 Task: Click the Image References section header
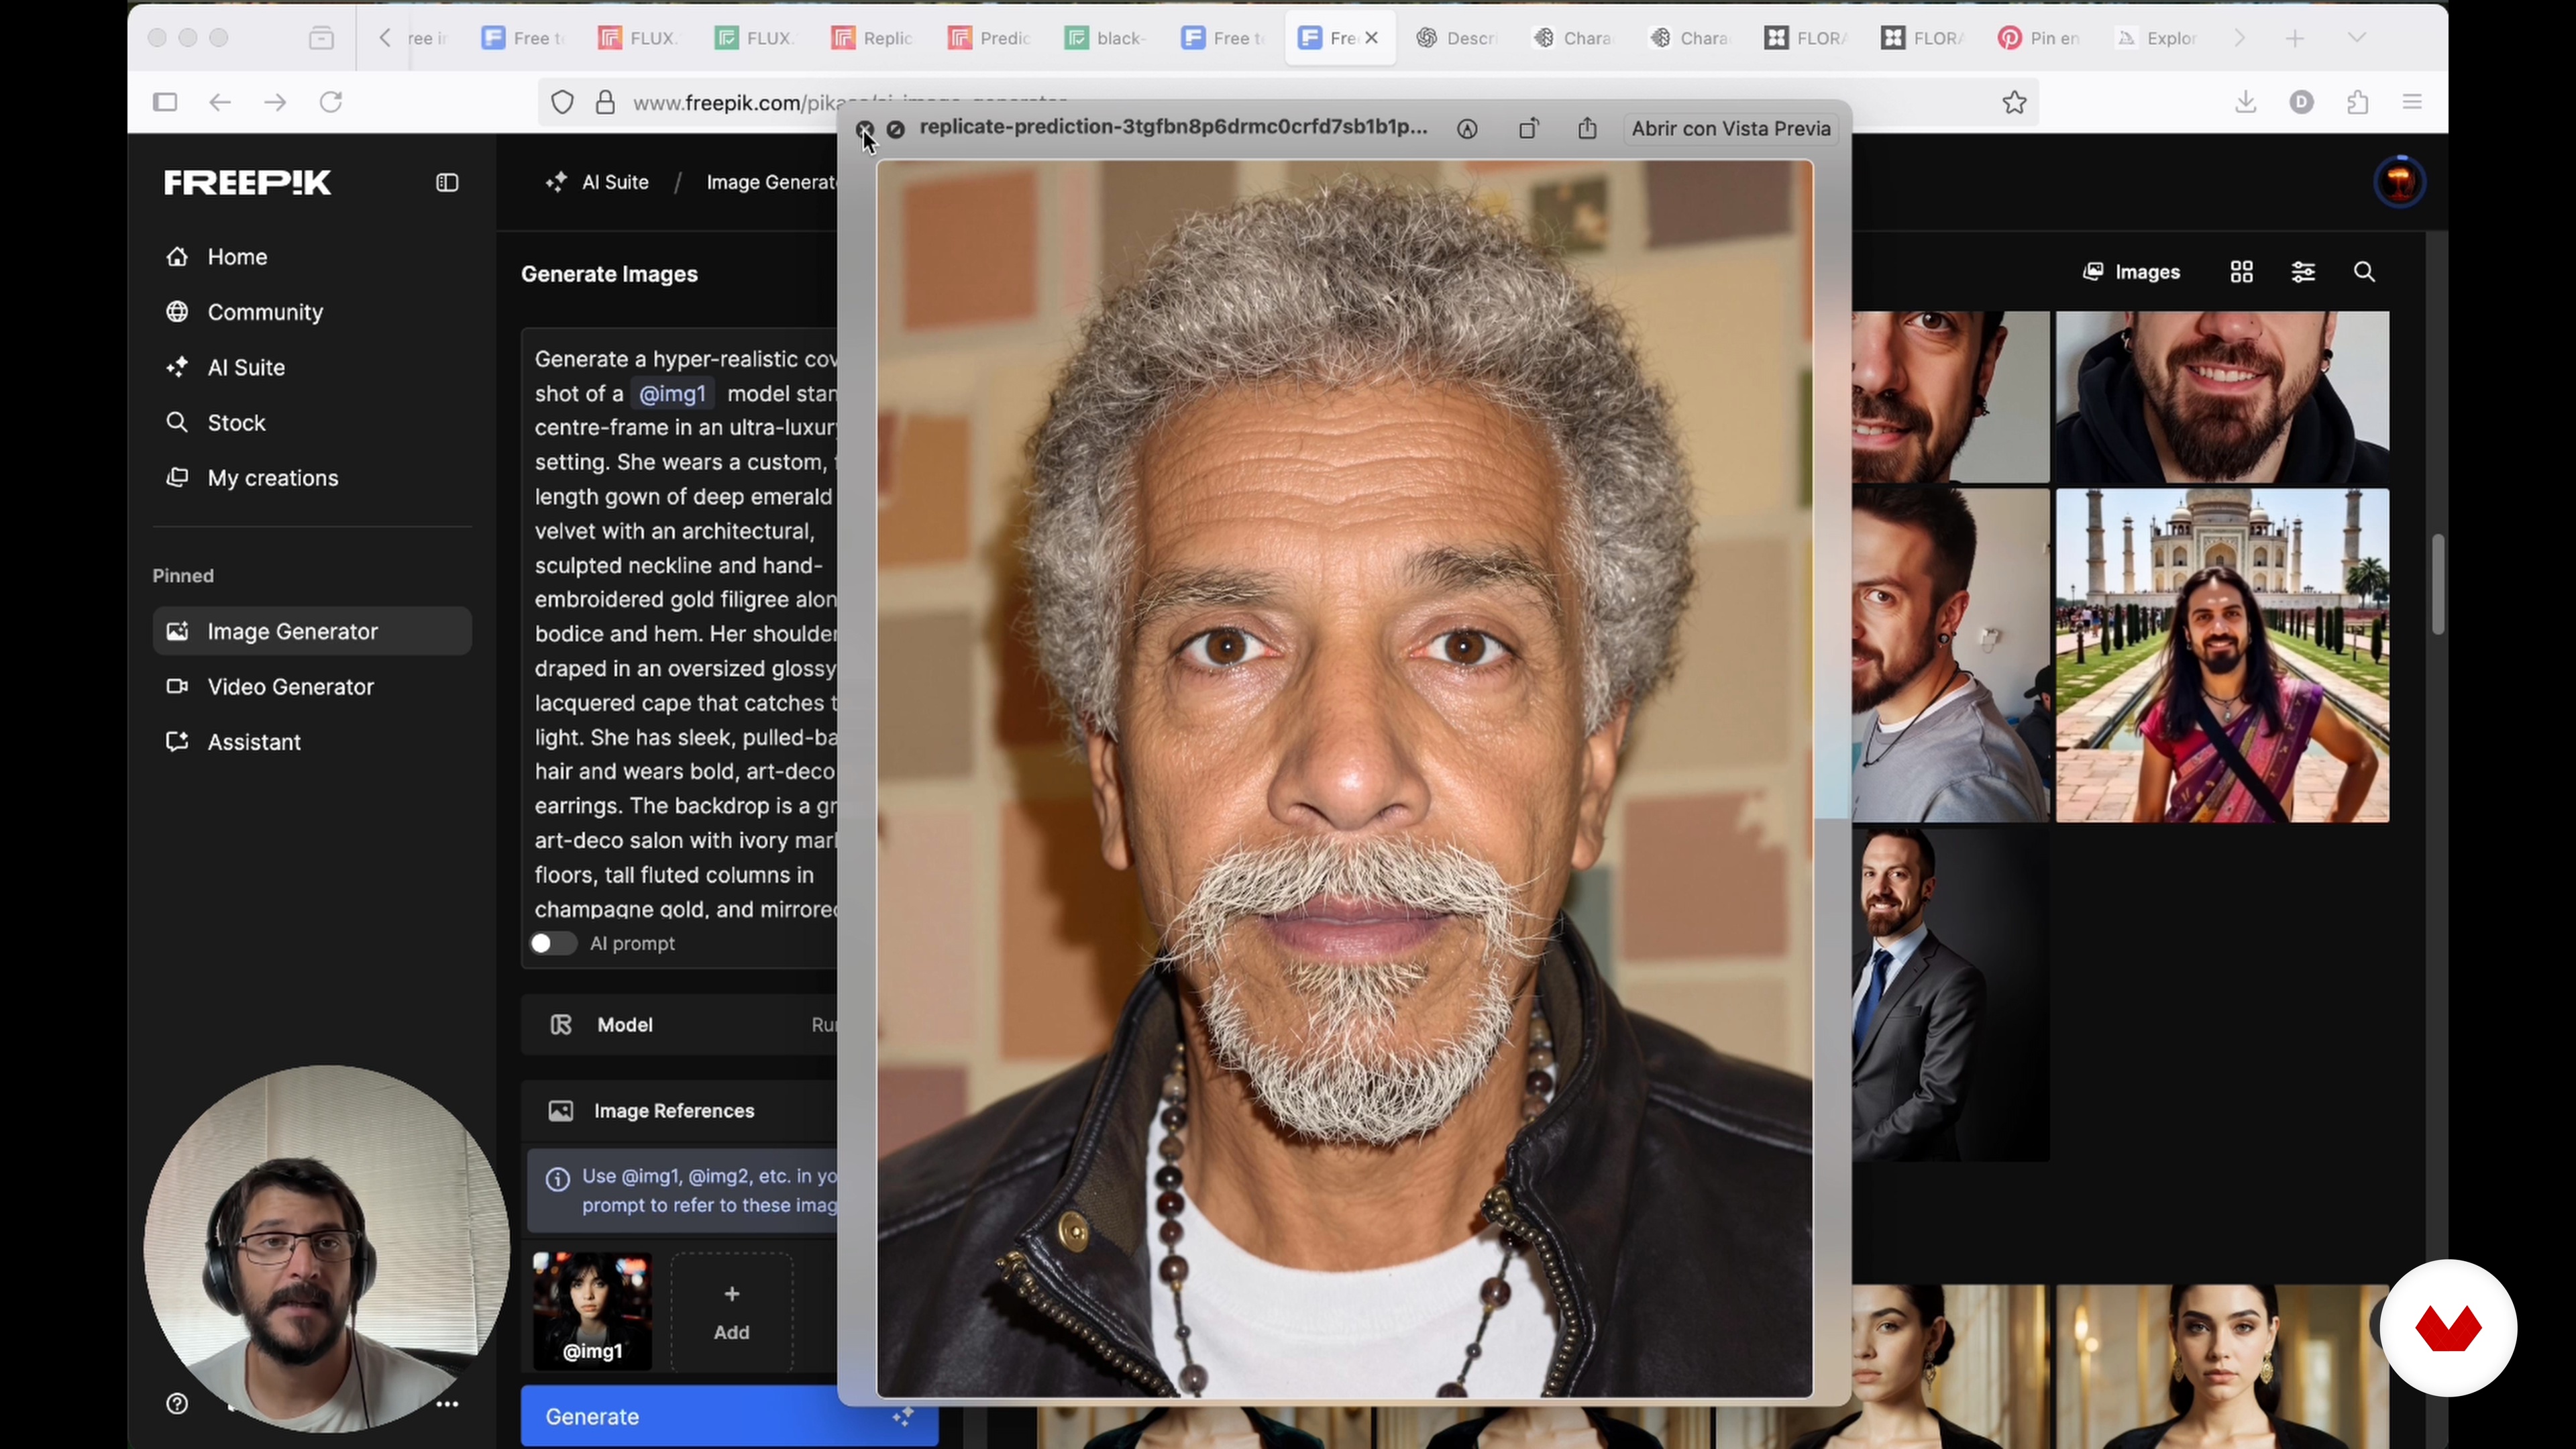680,1111
